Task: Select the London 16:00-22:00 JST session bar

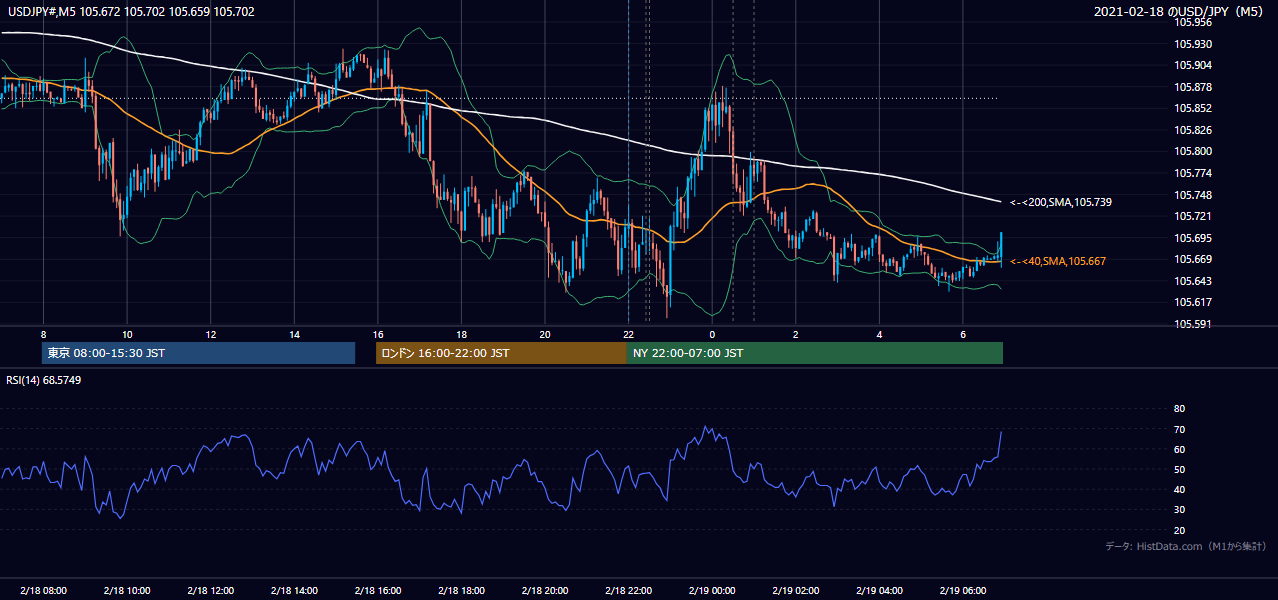Action: coord(501,353)
